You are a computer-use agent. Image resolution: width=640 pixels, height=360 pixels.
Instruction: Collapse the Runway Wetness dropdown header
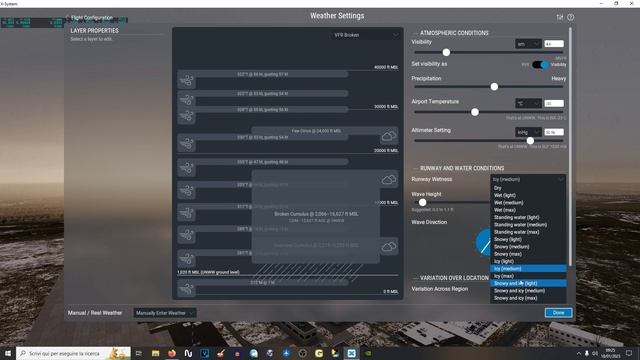528,179
